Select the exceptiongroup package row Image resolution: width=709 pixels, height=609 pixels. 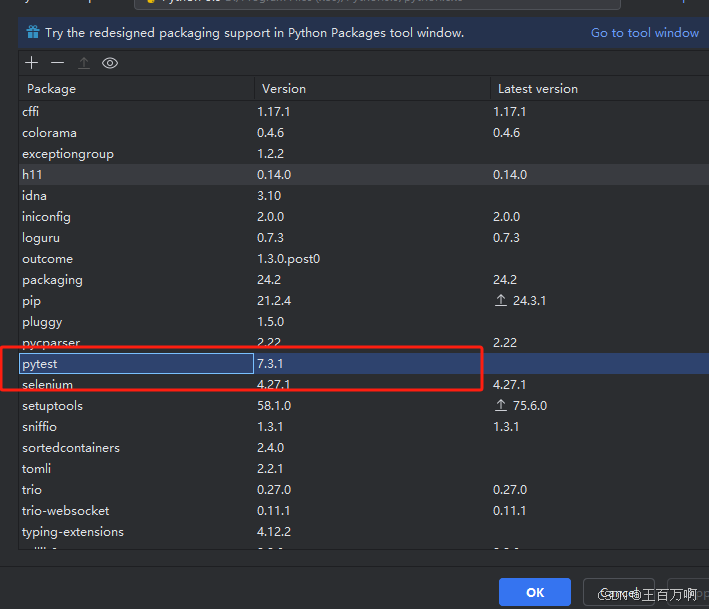pos(364,154)
